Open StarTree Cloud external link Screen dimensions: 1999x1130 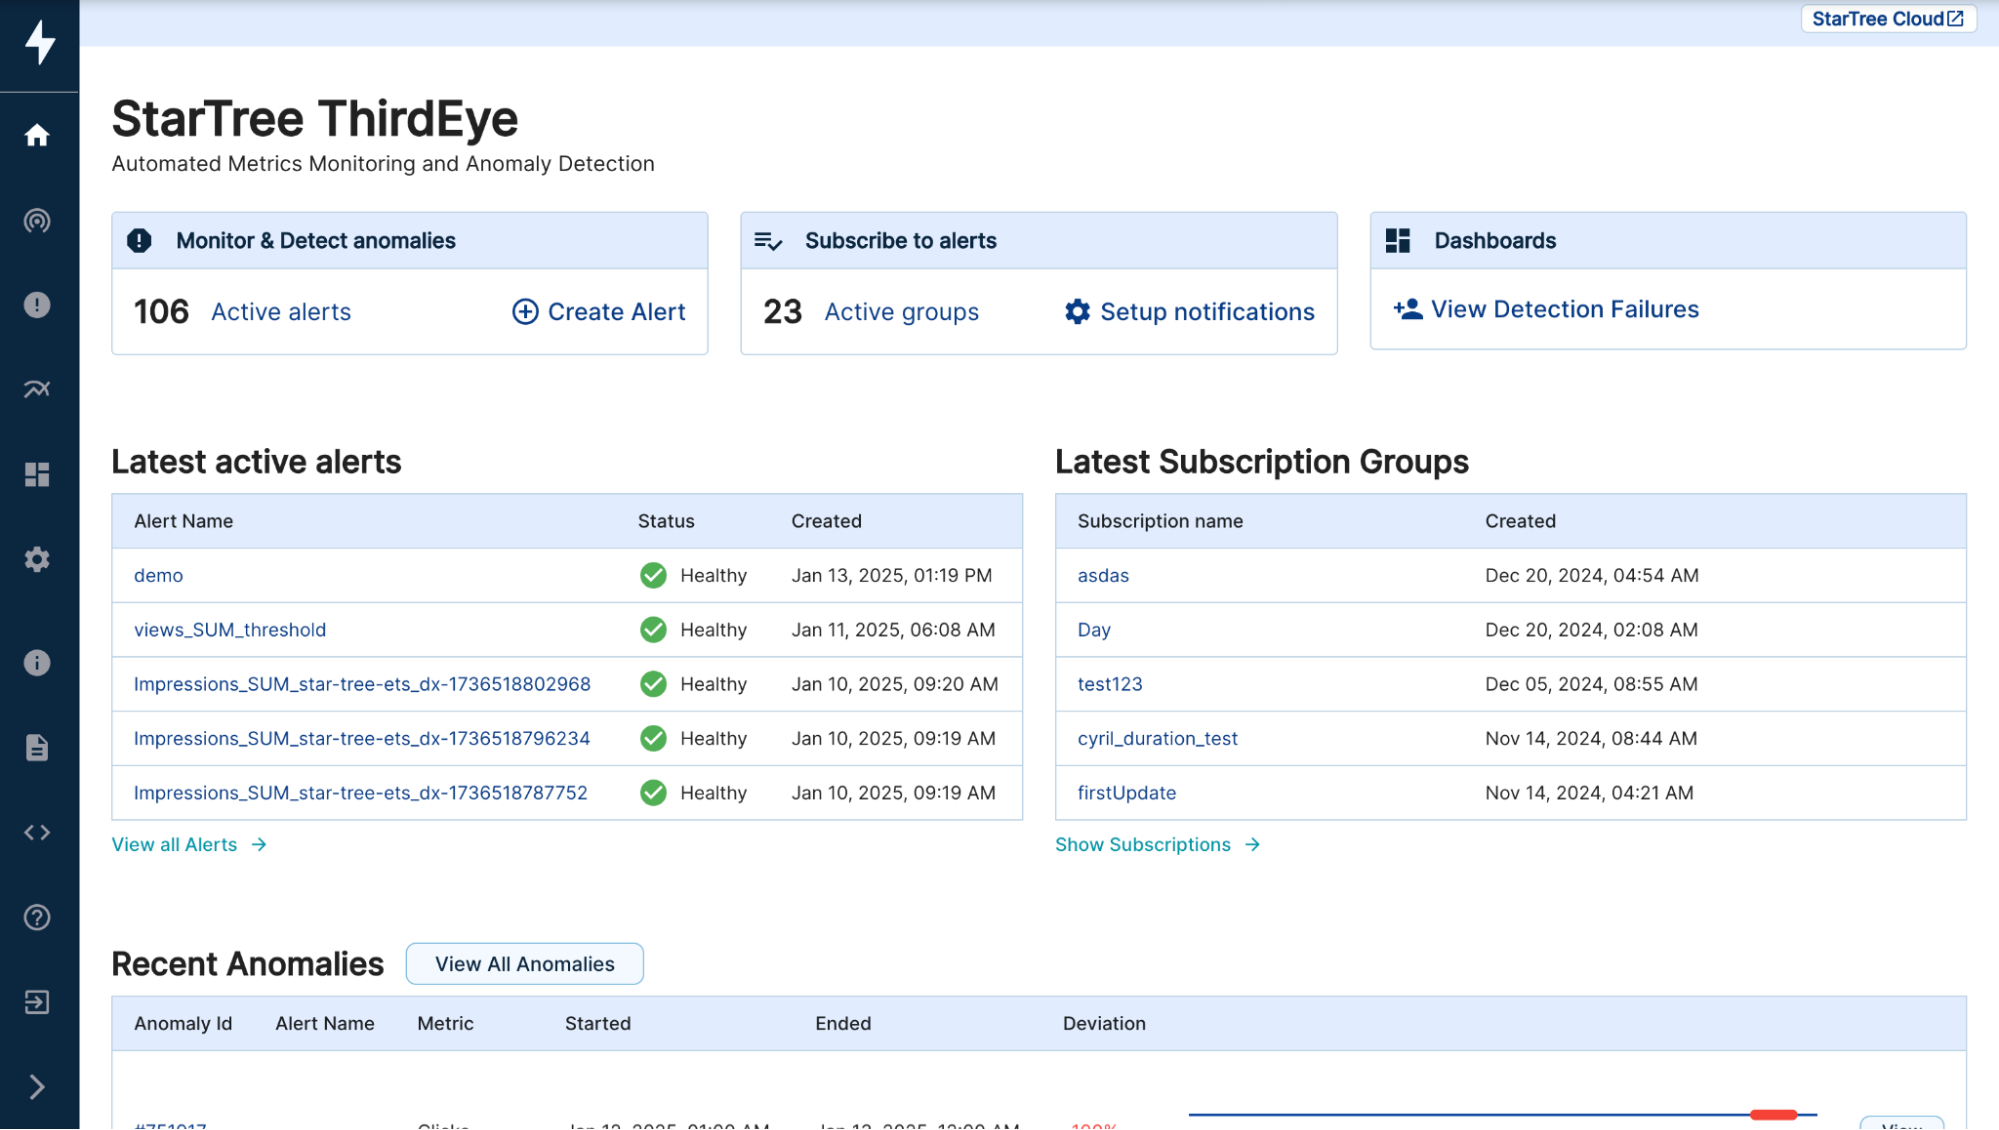1887,19
